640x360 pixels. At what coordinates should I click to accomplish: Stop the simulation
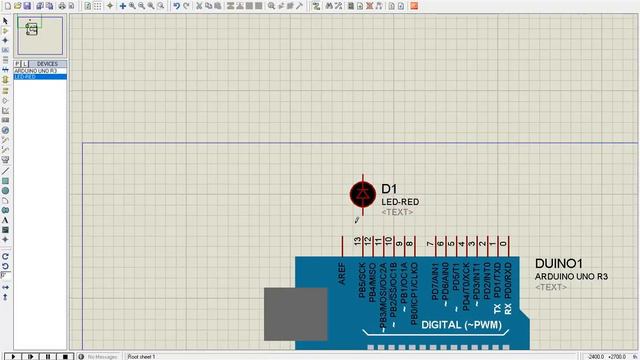(x=65, y=356)
